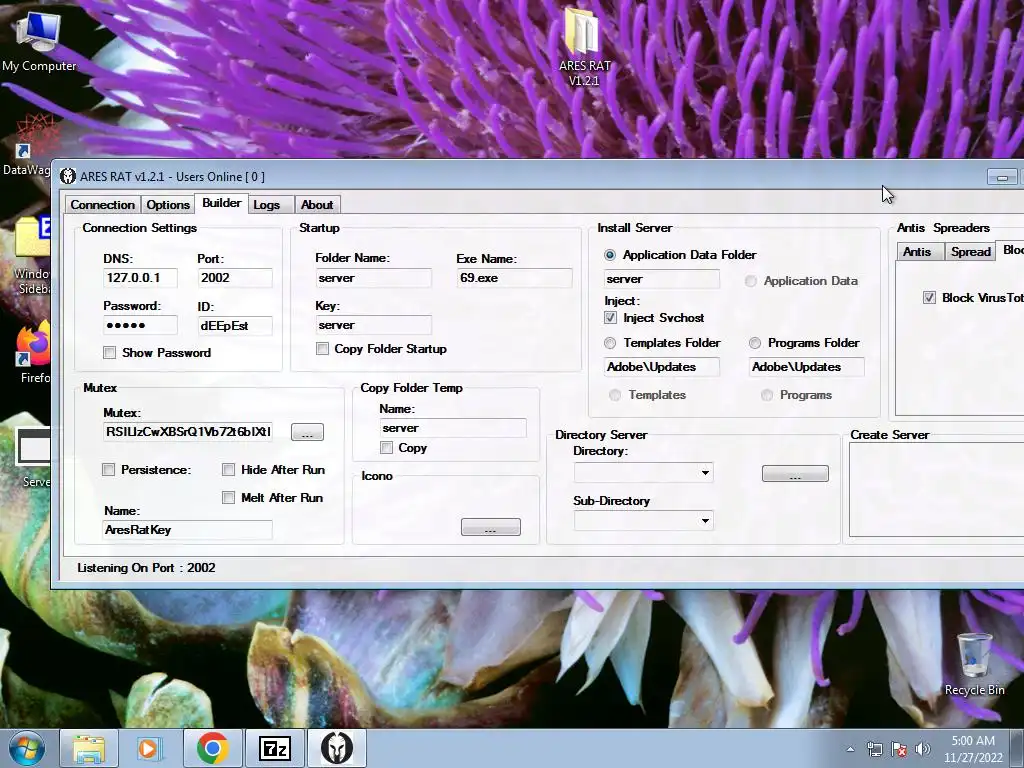
Task: Click the taskbar clock showing 5:00 AM
Action: tap(973, 749)
